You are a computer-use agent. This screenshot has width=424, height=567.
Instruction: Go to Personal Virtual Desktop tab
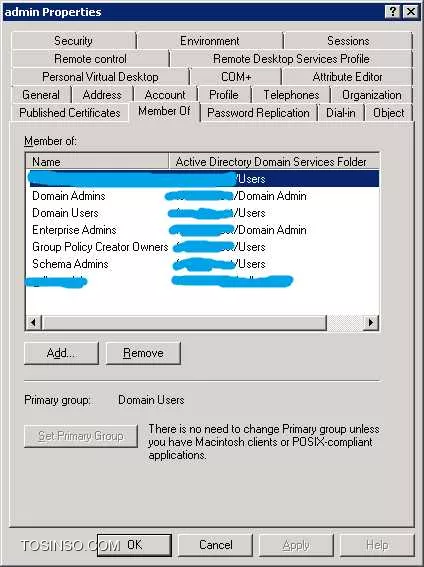100,77
